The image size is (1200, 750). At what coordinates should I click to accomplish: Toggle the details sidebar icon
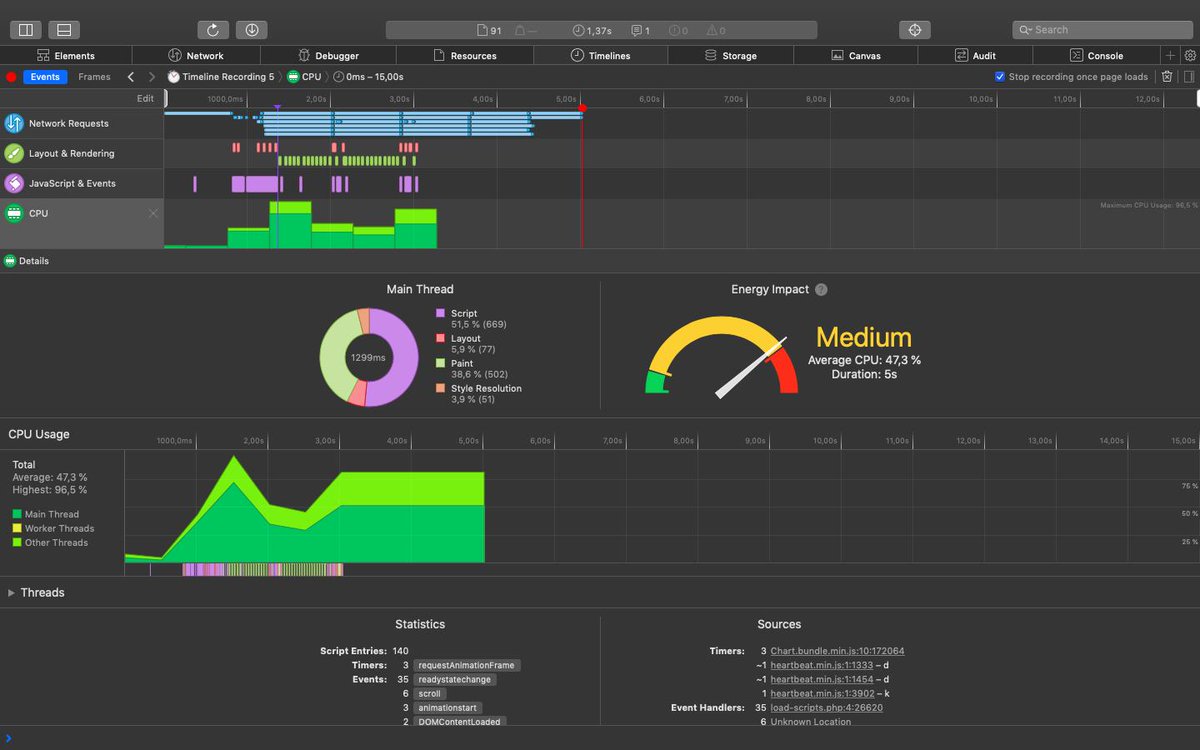point(1189,77)
